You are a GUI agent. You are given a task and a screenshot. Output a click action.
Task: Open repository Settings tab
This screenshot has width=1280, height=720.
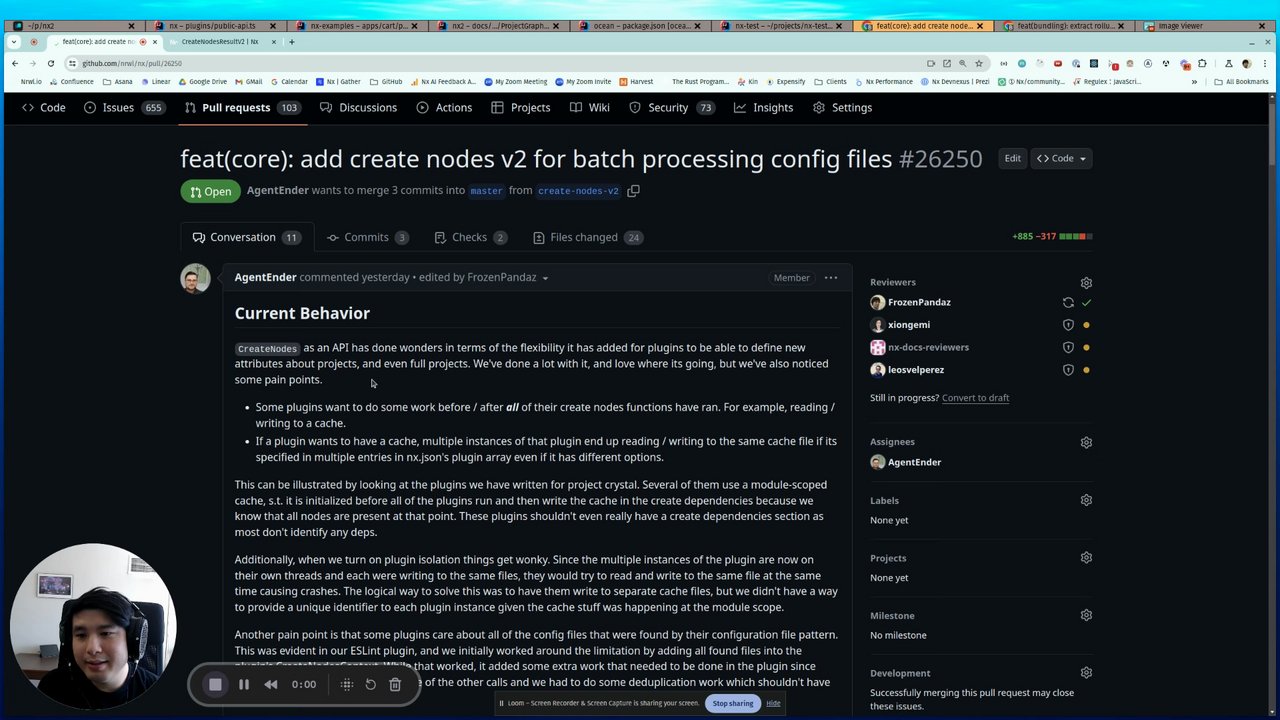[x=842, y=107]
